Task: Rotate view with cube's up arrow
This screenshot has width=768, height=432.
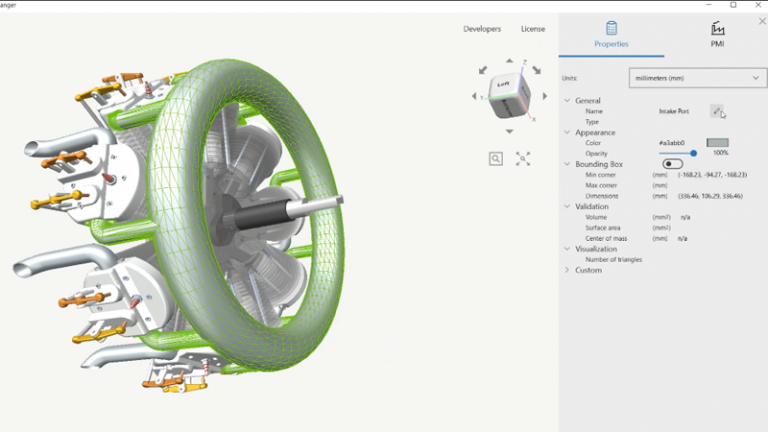Action: click(509, 61)
